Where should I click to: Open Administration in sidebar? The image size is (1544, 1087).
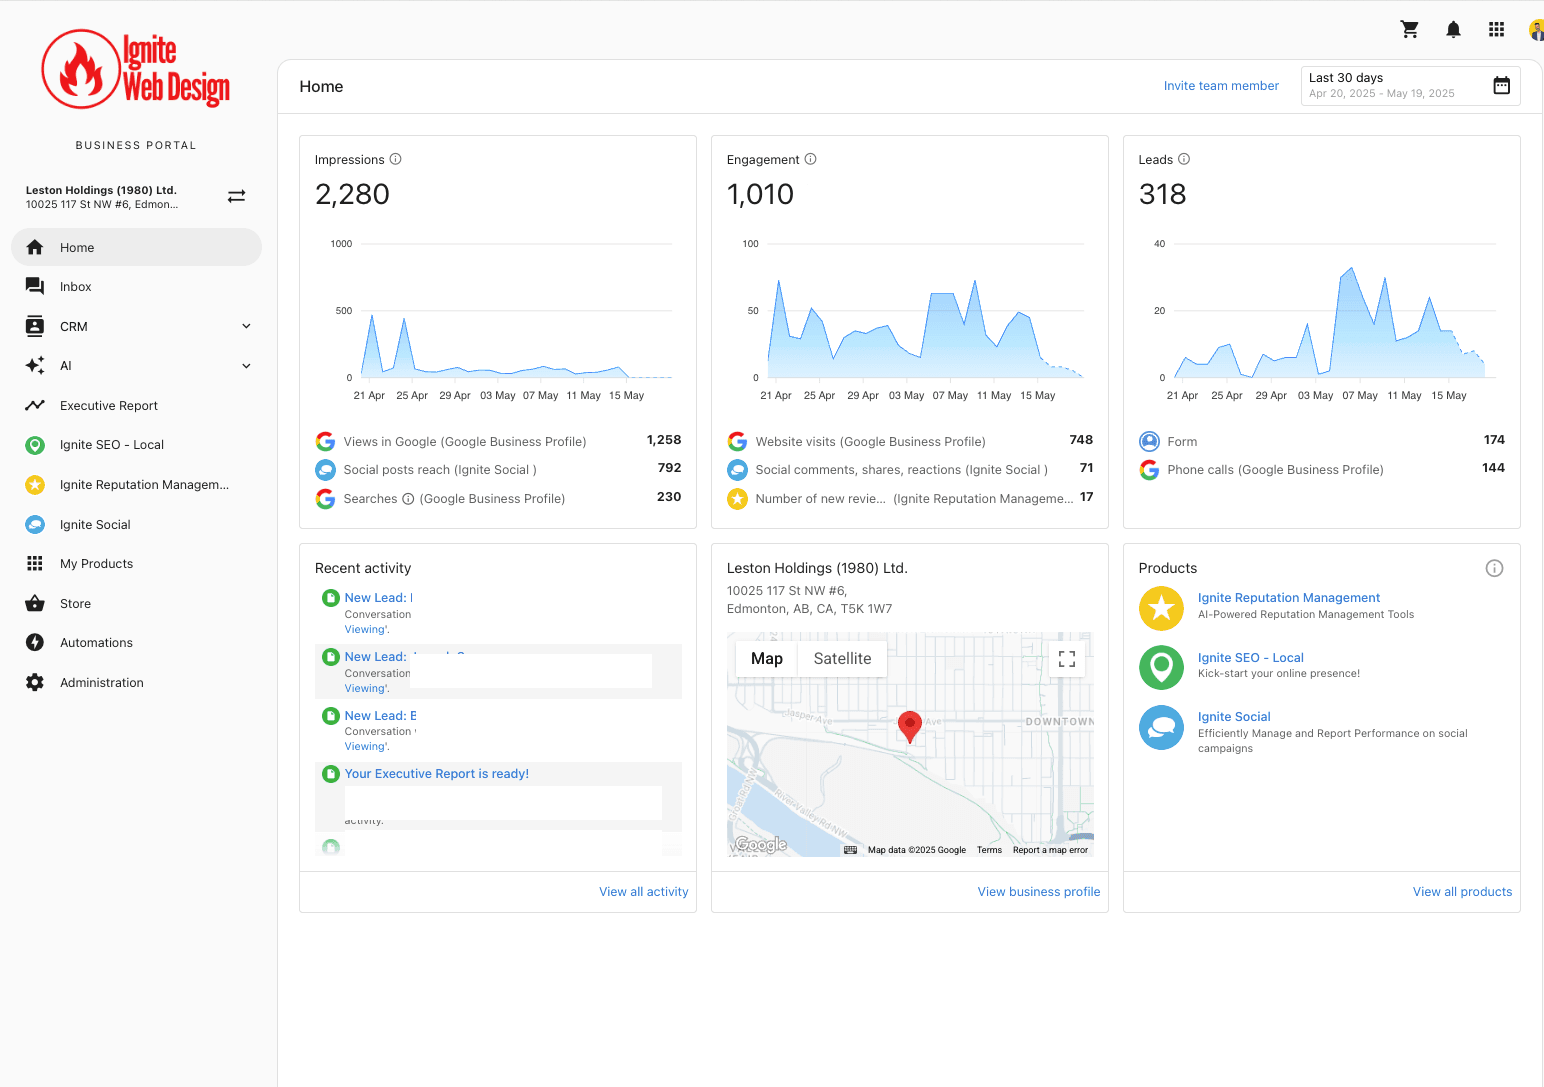coord(136,683)
